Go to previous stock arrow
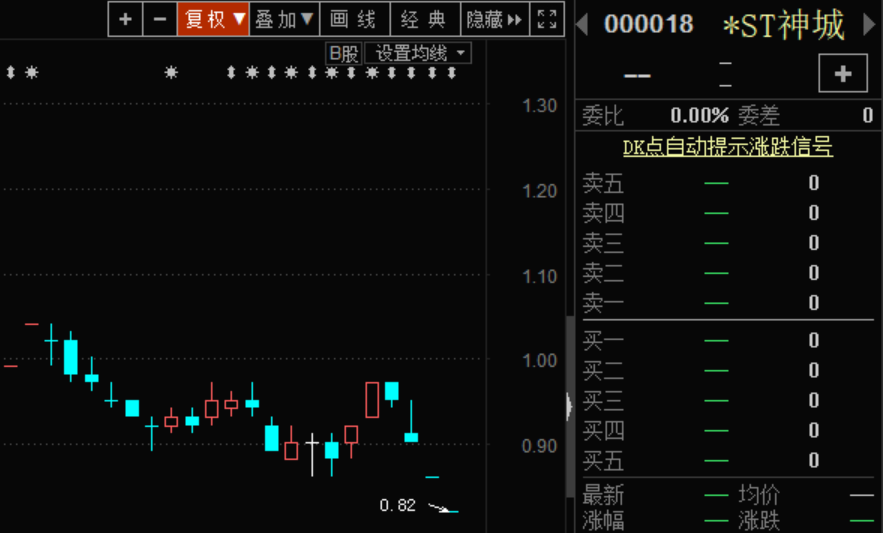 pos(583,24)
